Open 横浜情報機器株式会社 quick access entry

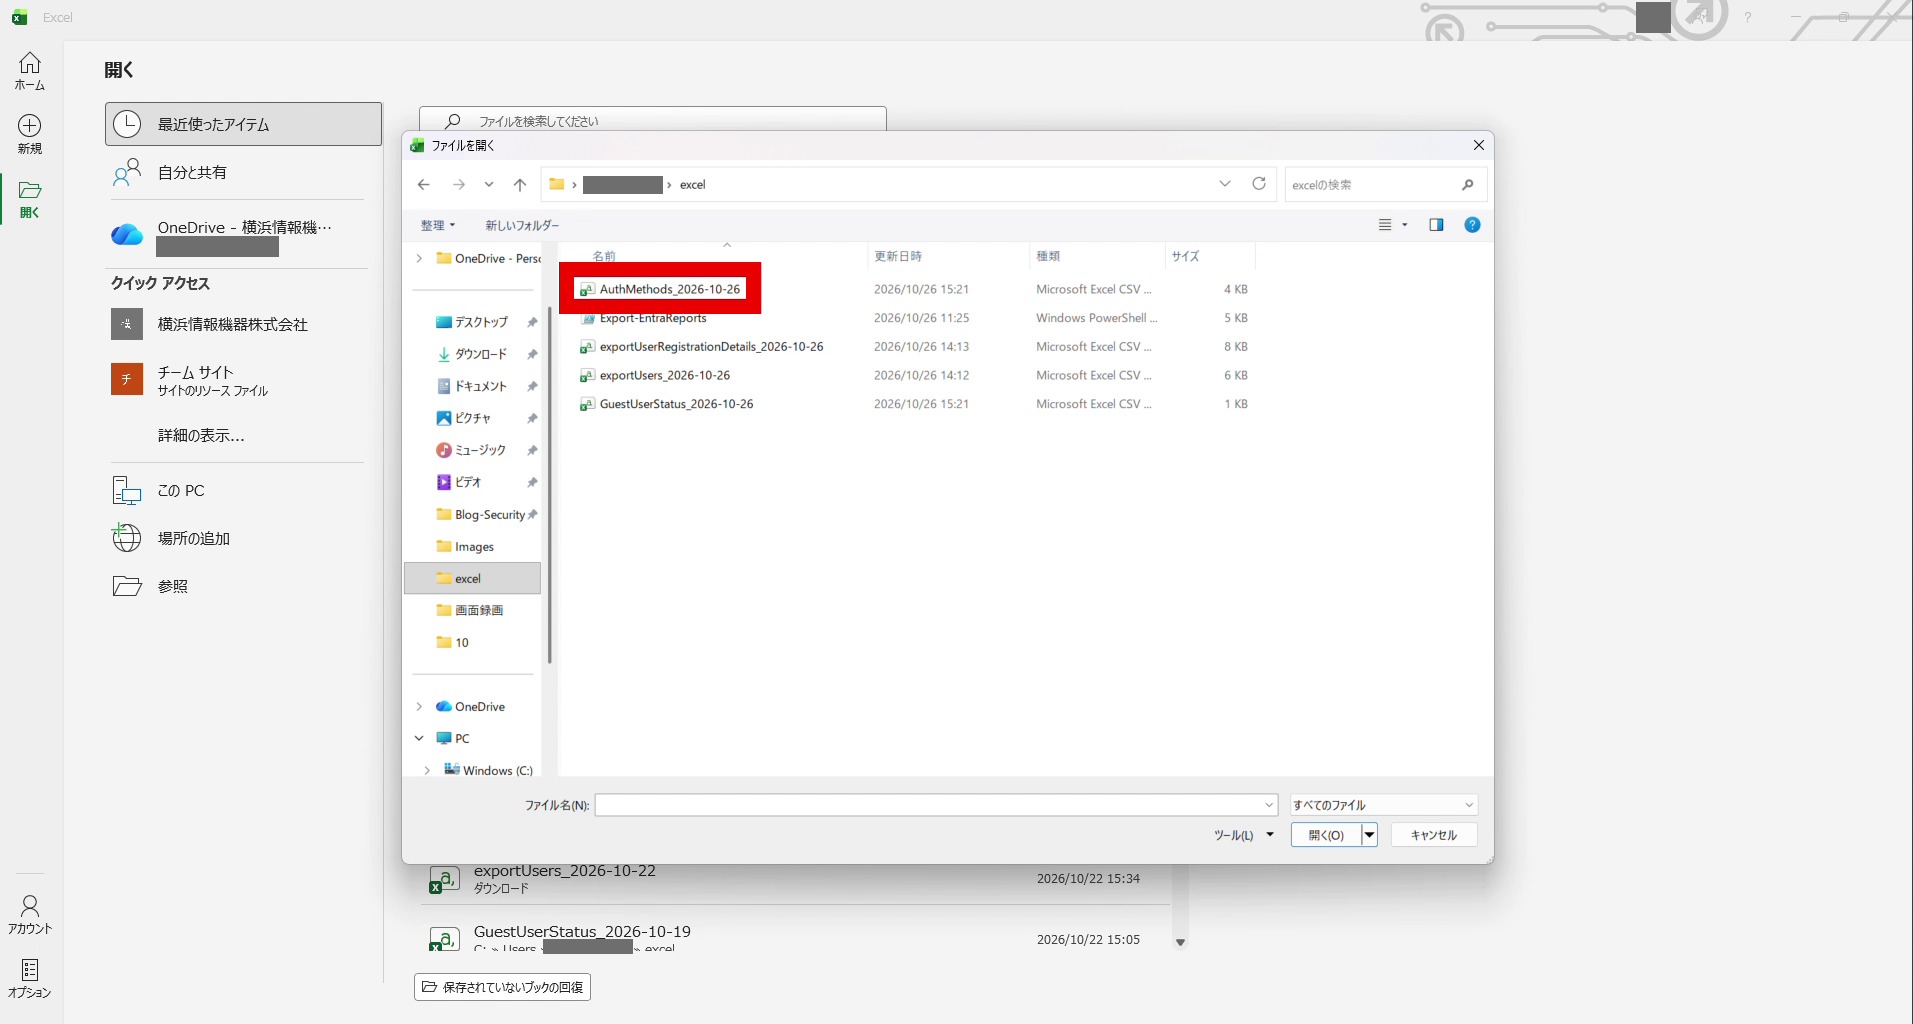(x=244, y=324)
